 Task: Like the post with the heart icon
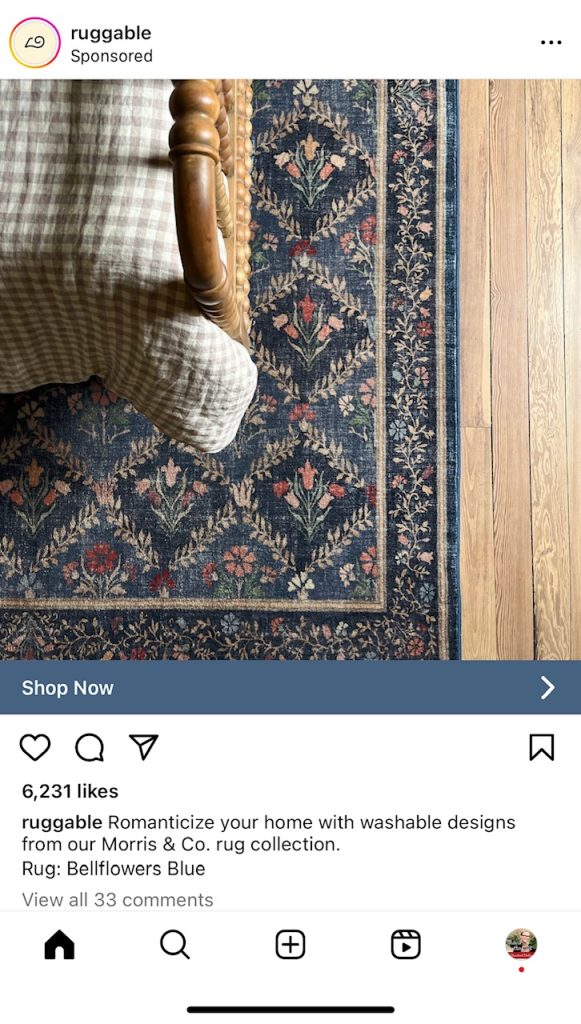coord(35,748)
